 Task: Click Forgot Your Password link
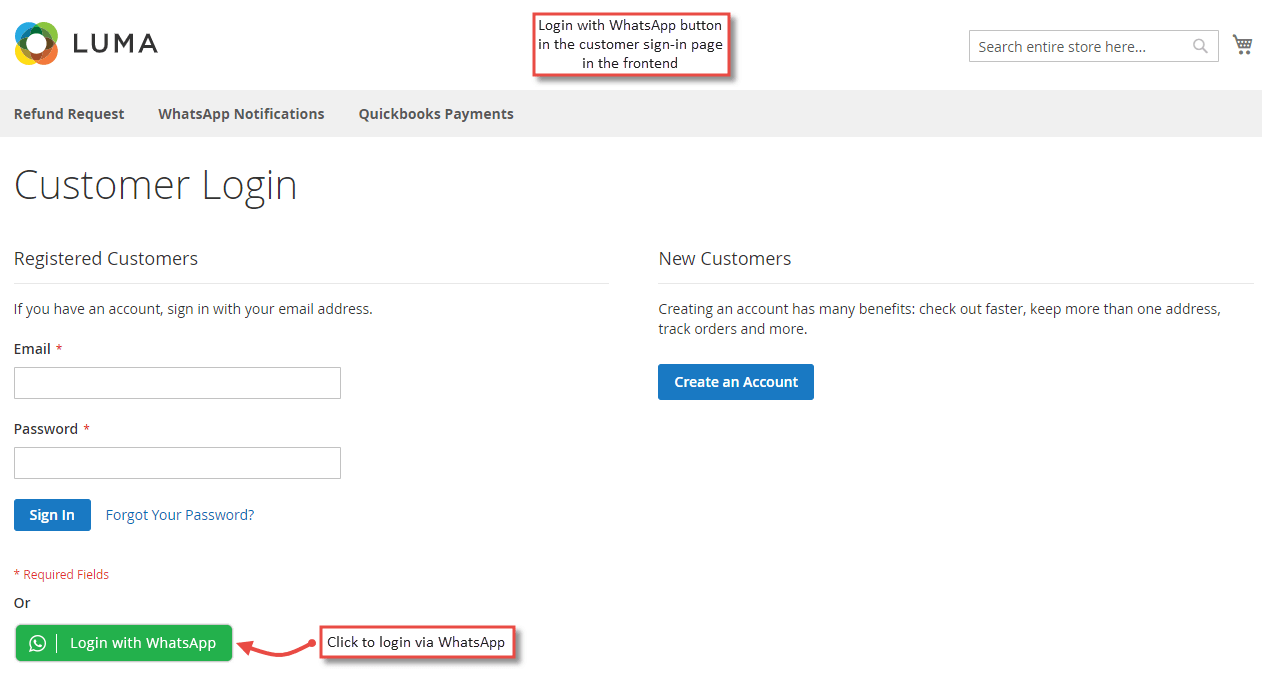coord(180,515)
